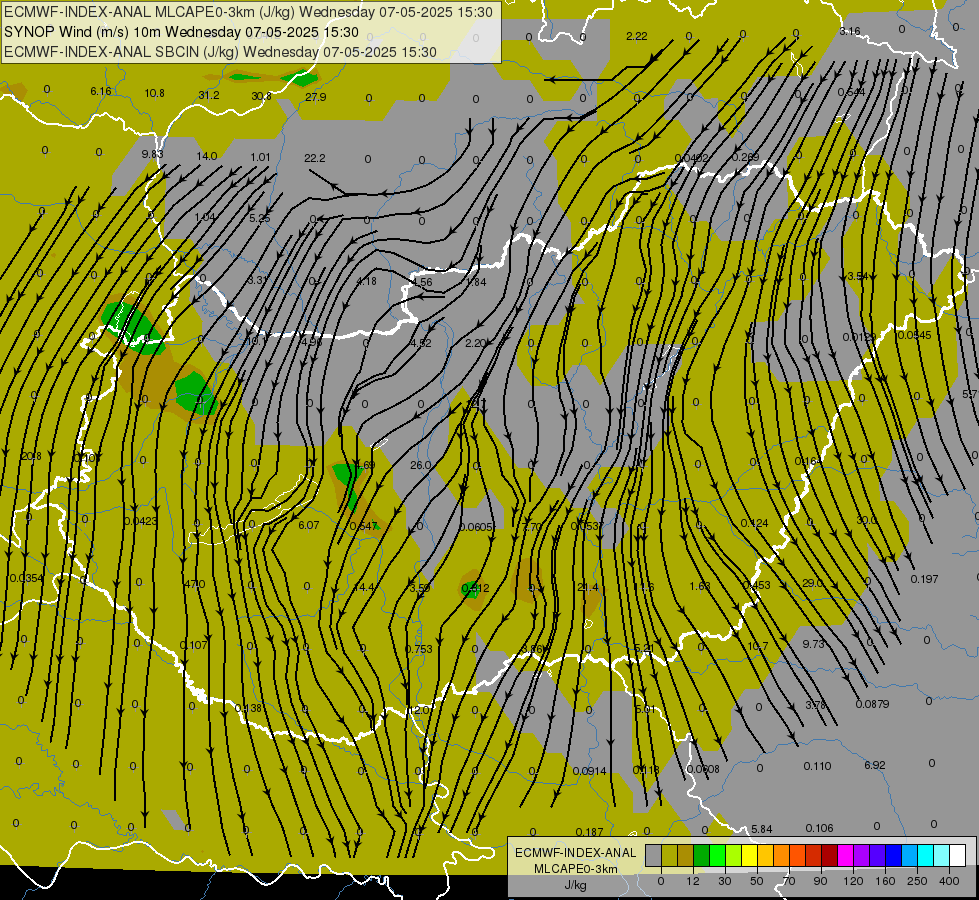Click the map value '5.25'
The height and width of the screenshot is (900, 979).
(260, 218)
